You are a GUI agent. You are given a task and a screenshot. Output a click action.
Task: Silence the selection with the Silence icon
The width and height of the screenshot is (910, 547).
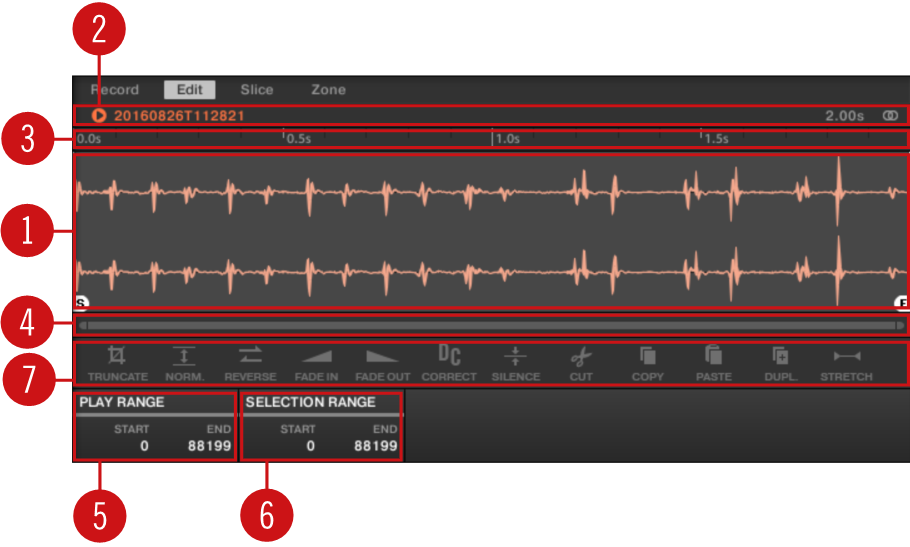pos(515,356)
